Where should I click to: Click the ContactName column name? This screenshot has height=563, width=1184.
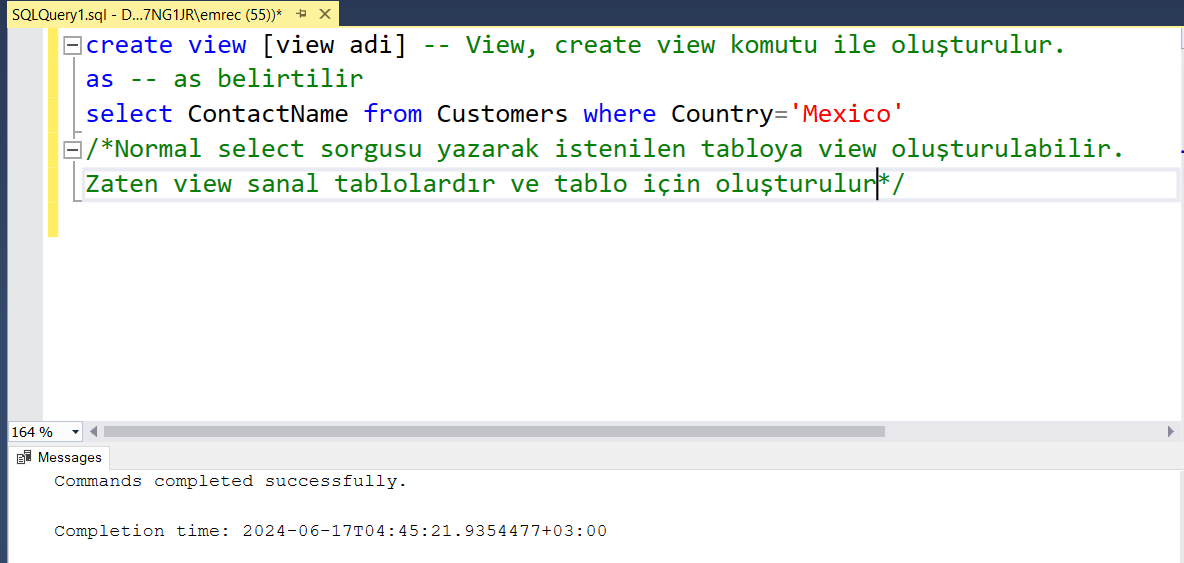pos(268,114)
